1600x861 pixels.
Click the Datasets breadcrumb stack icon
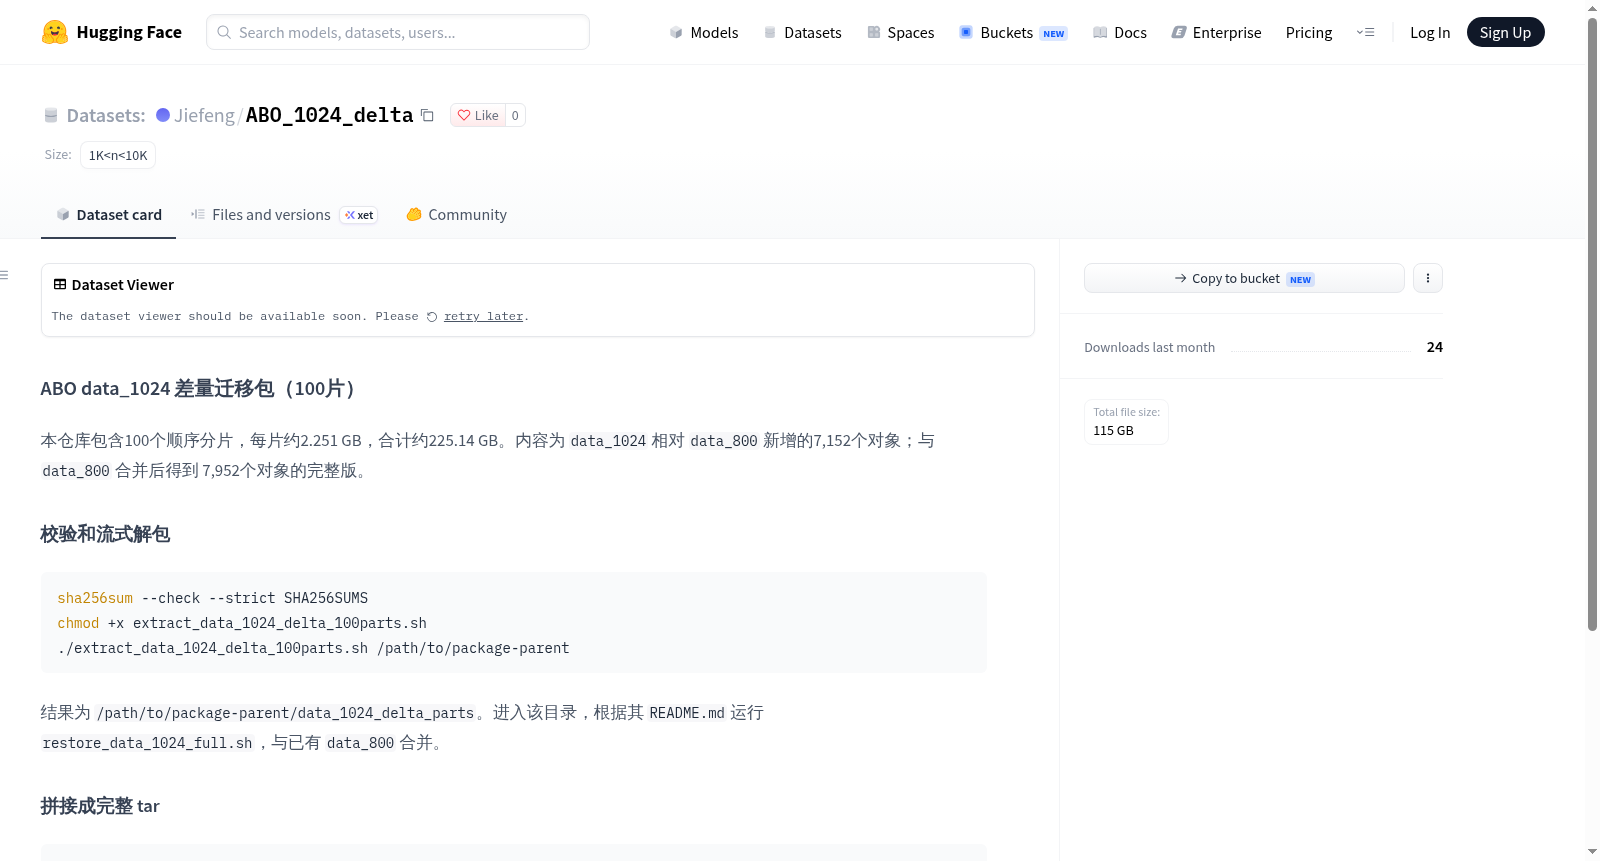tap(51, 115)
